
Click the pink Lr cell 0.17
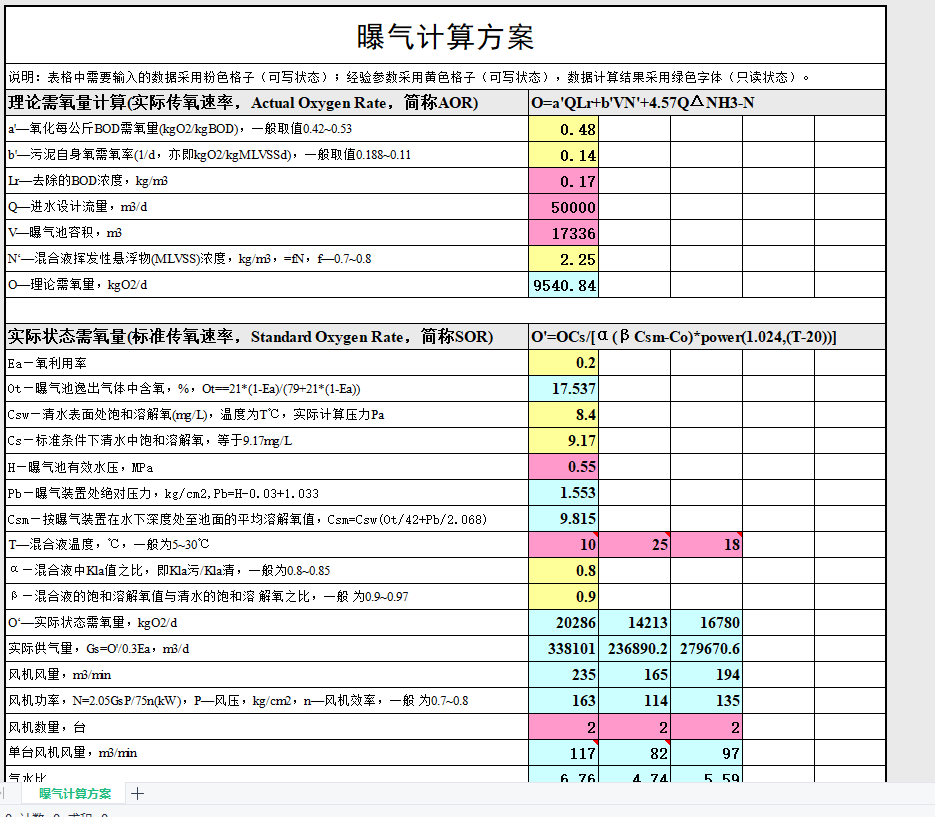(x=564, y=181)
